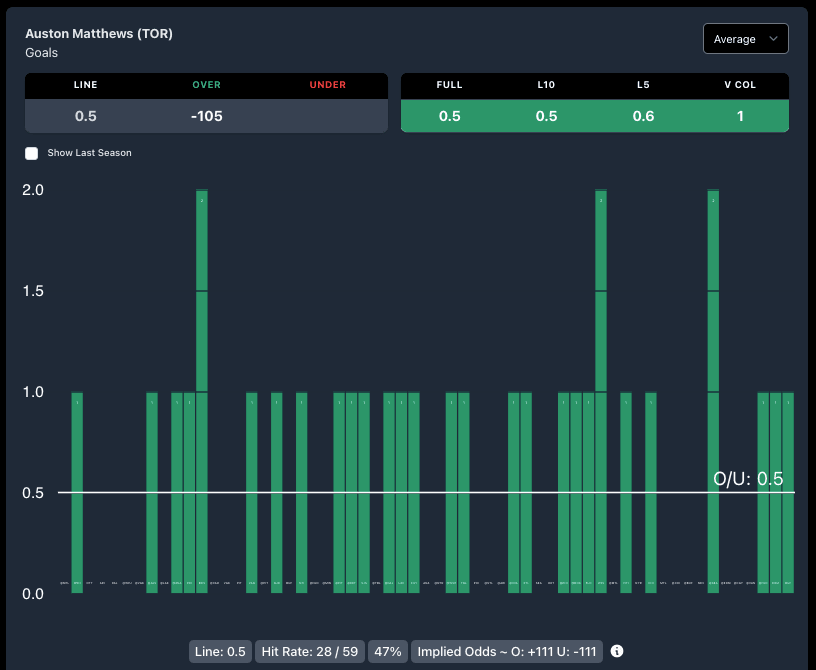Viewport: 816px width, 670px height.
Task: Click the O/U: 0.5 line label
Action: (x=747, y=478)
